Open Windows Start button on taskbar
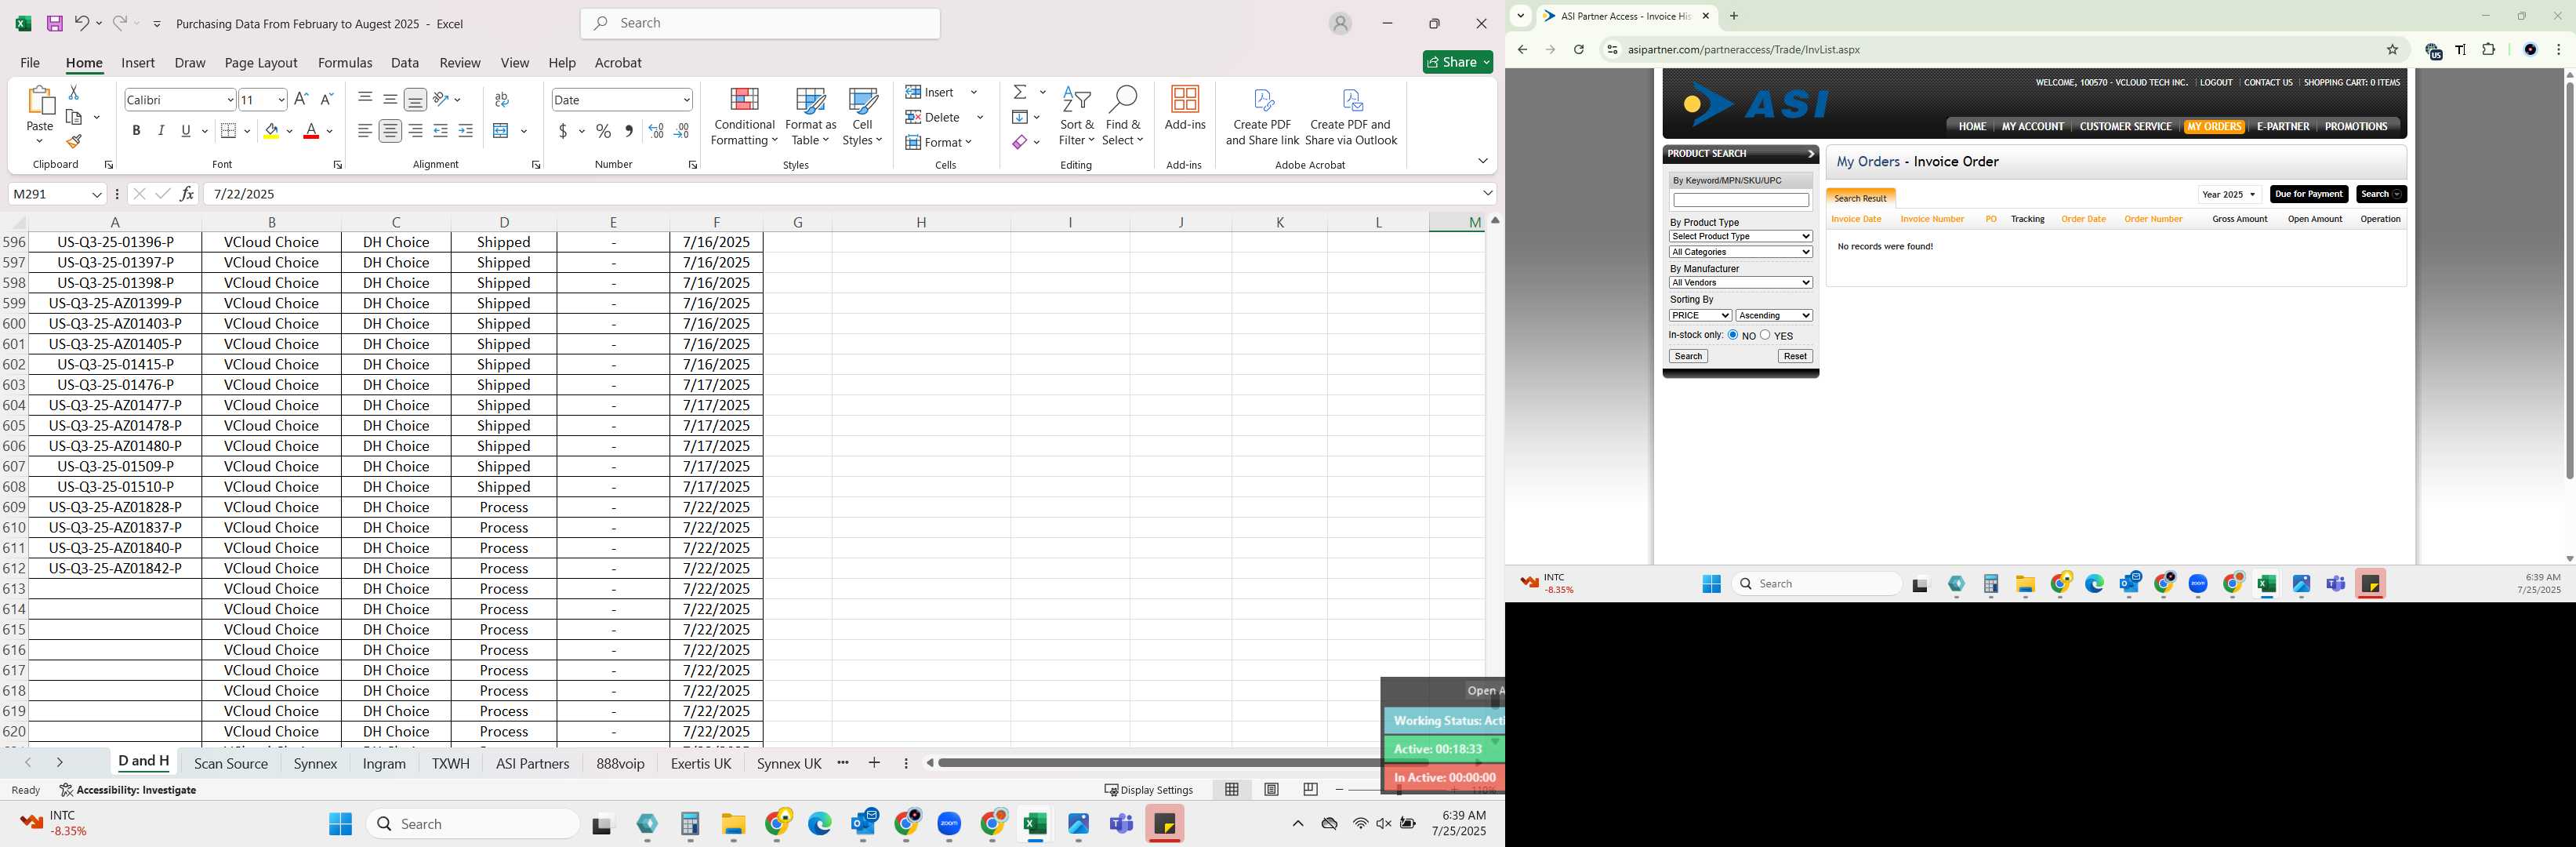Screen dimensions: 2576x847 point(340,824)
